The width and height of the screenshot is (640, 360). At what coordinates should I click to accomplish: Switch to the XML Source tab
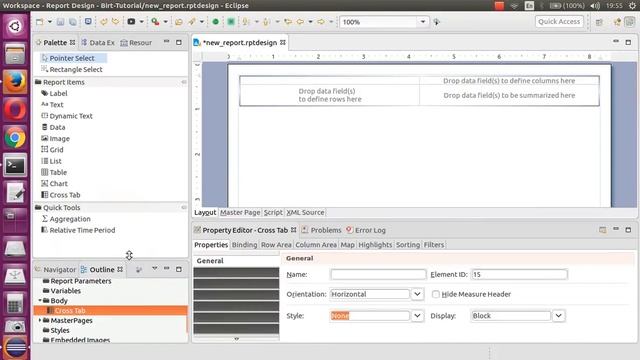click(x=305, y=213)
